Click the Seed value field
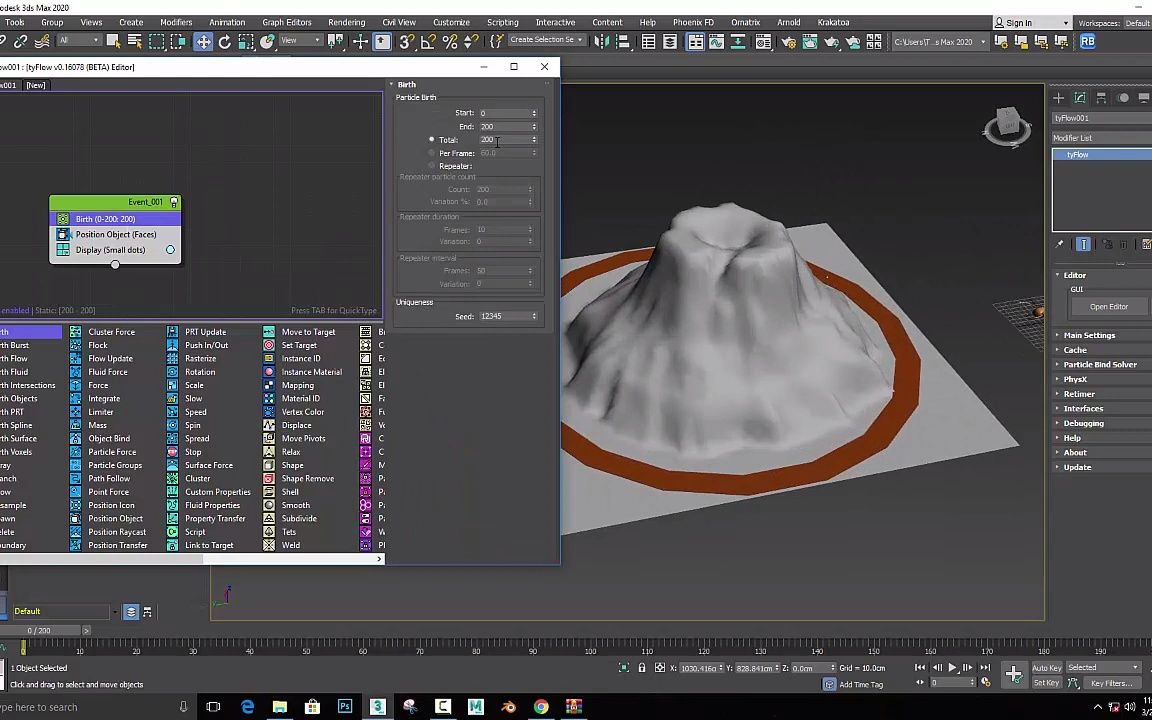The height and width of the screenshot is (720, 1152). click(x=503, y=316)
